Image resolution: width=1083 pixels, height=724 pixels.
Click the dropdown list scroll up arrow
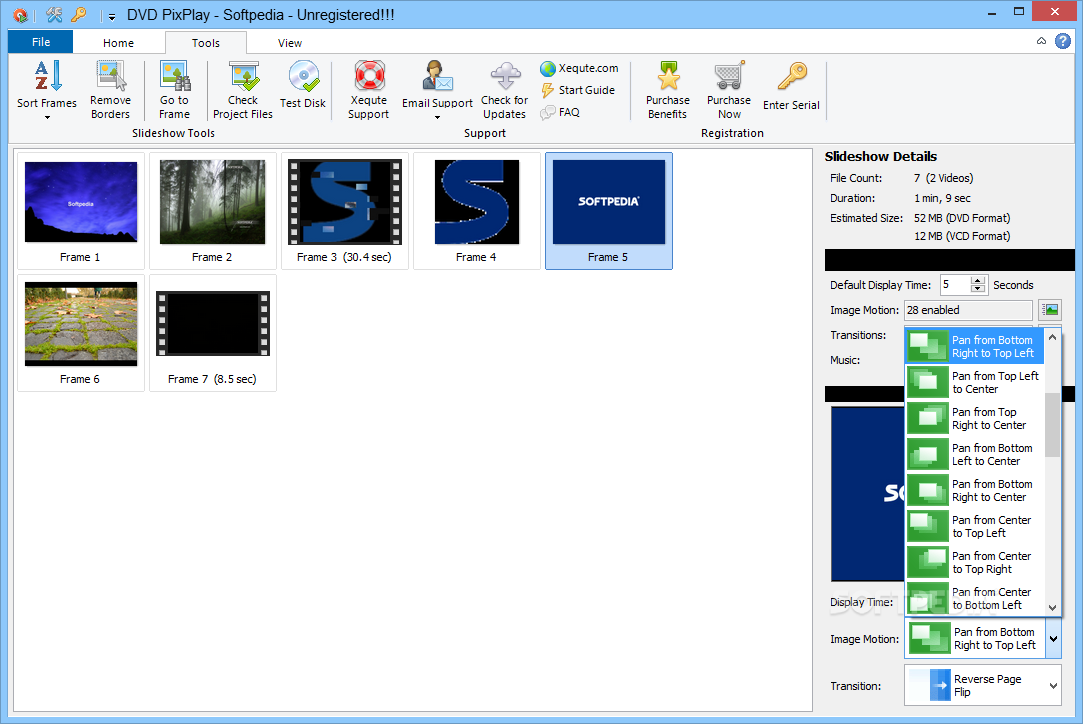pos(1052,337)
